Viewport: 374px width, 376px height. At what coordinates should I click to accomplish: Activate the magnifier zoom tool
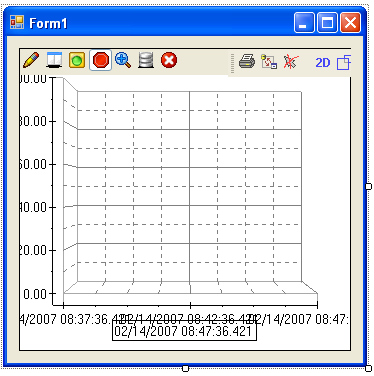pyautogui.click(x=123, y=61)
